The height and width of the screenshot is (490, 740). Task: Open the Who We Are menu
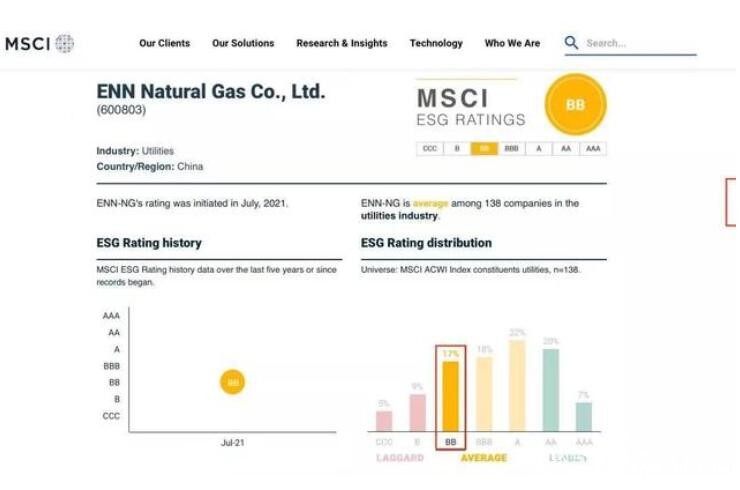point(512,43)
